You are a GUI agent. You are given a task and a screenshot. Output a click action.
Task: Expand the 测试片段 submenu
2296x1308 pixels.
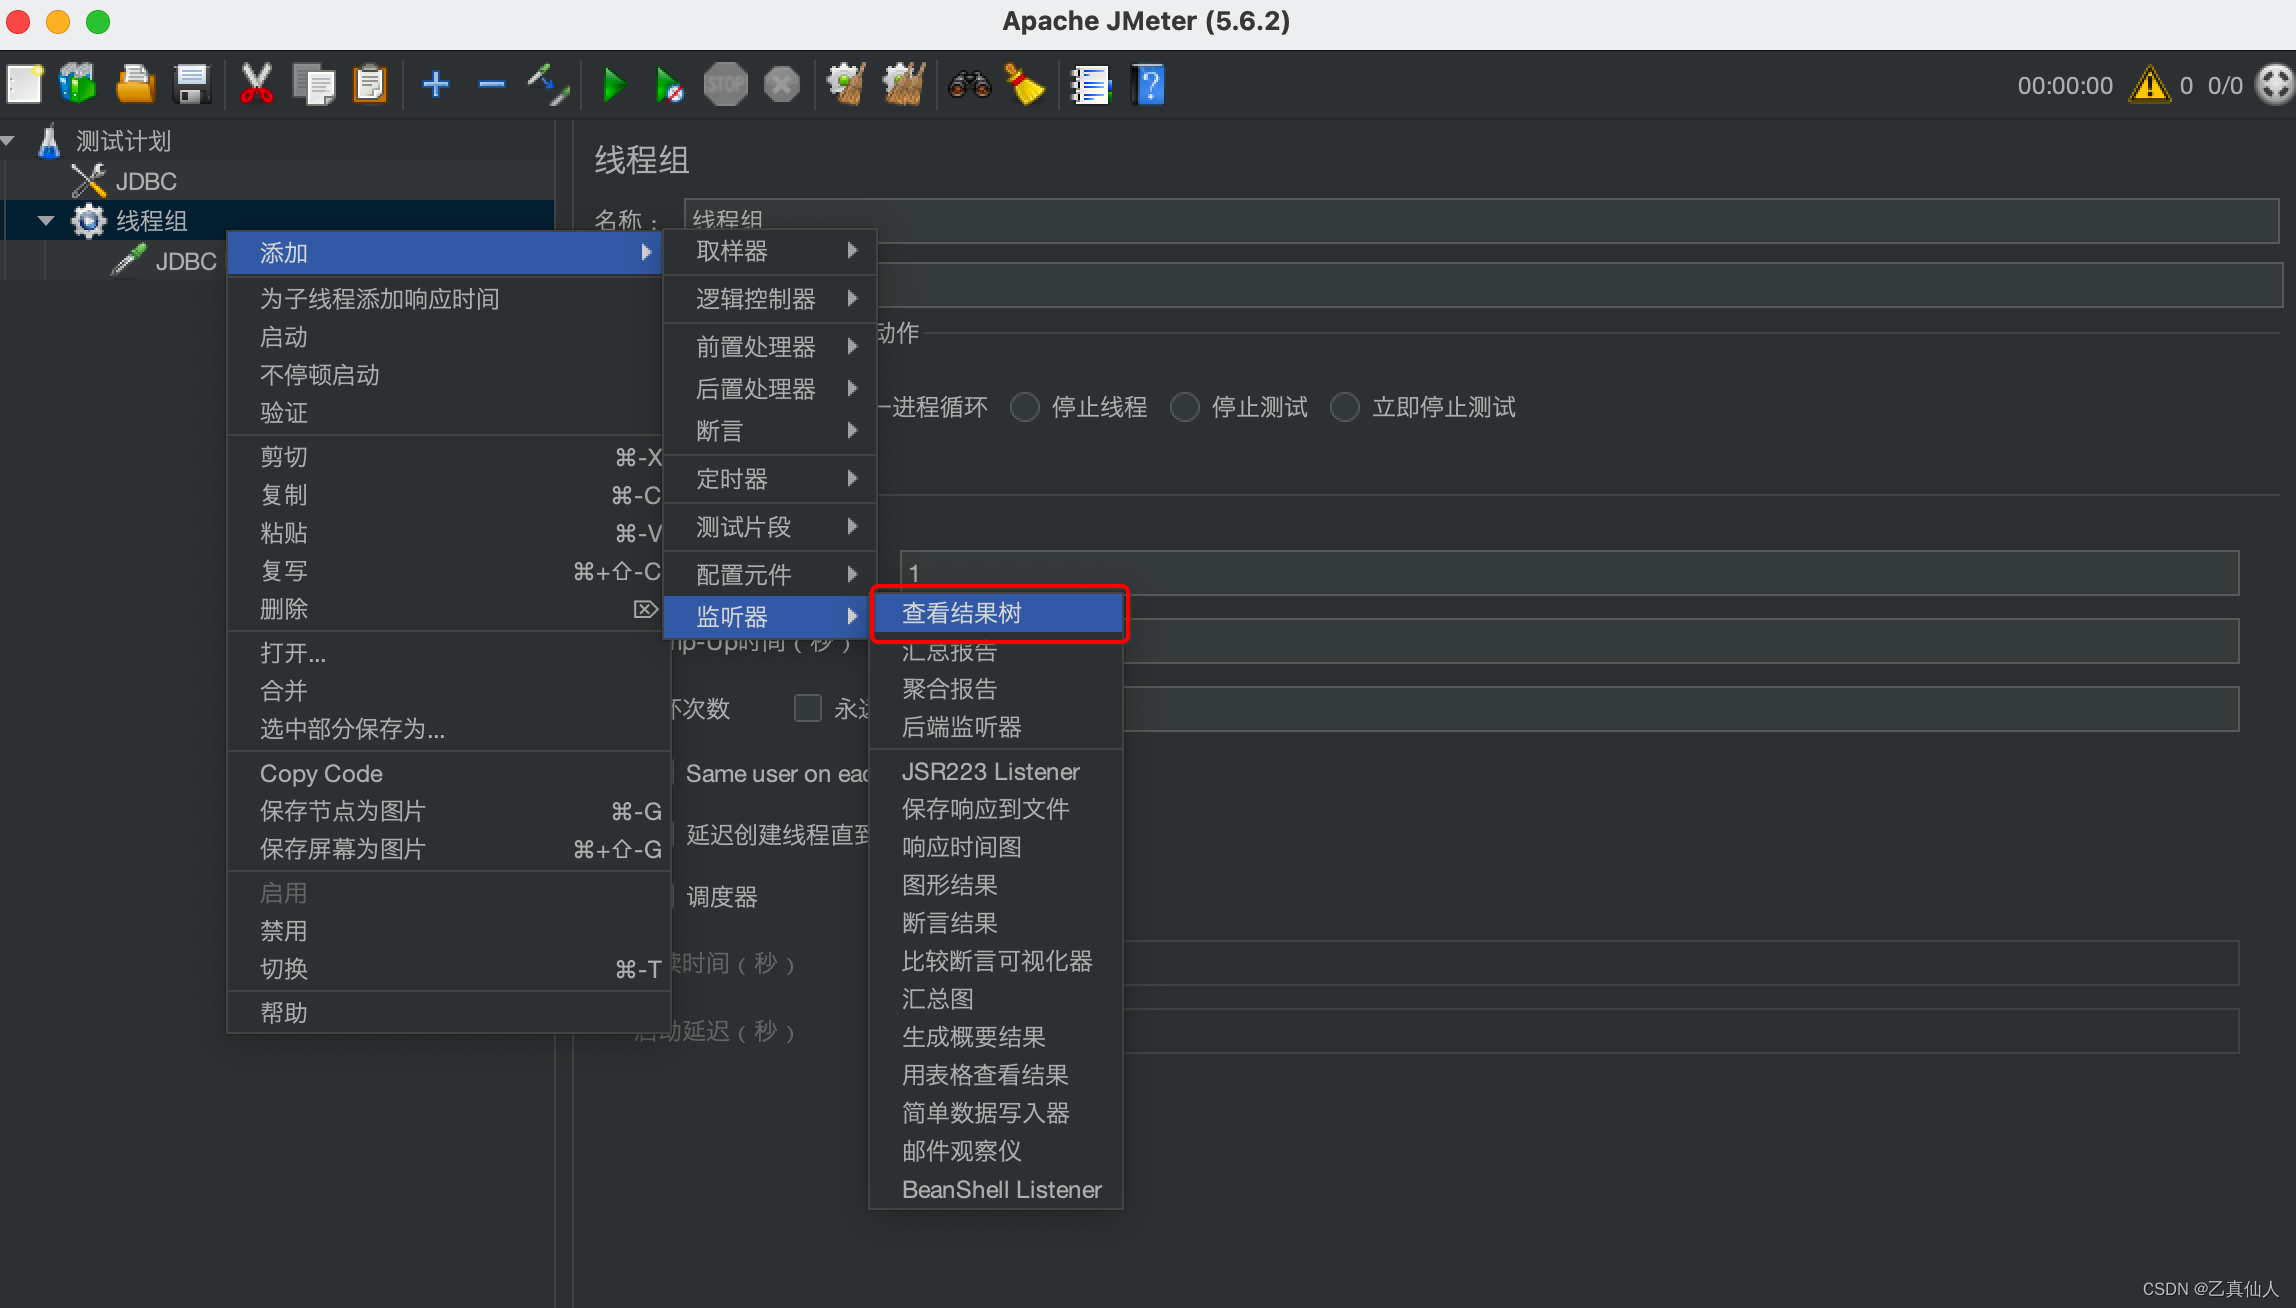click(x=770, y=526)
